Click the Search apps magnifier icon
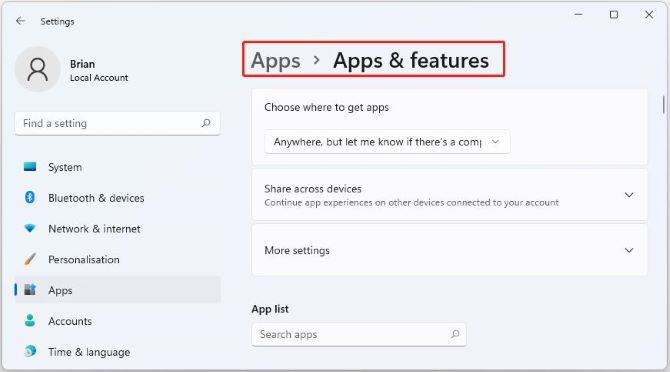The image size is (670, 372). pyautogui.click(x=455, y=334)
